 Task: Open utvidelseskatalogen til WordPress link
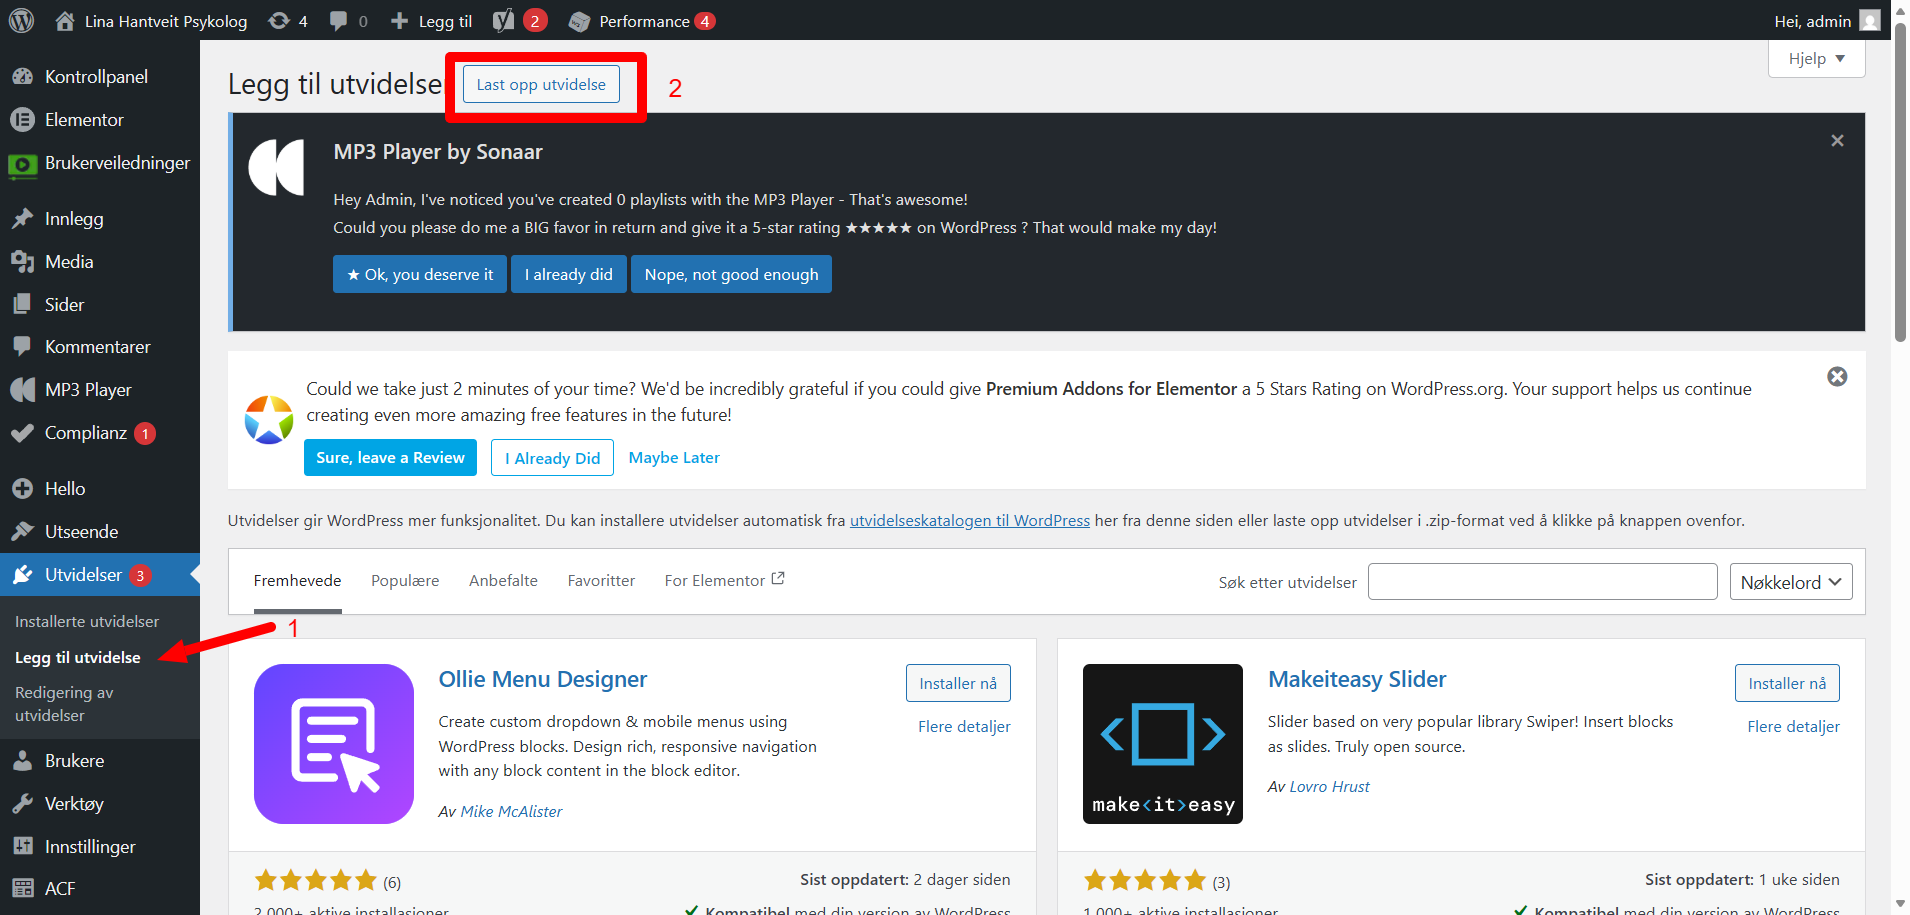(970, 521)
